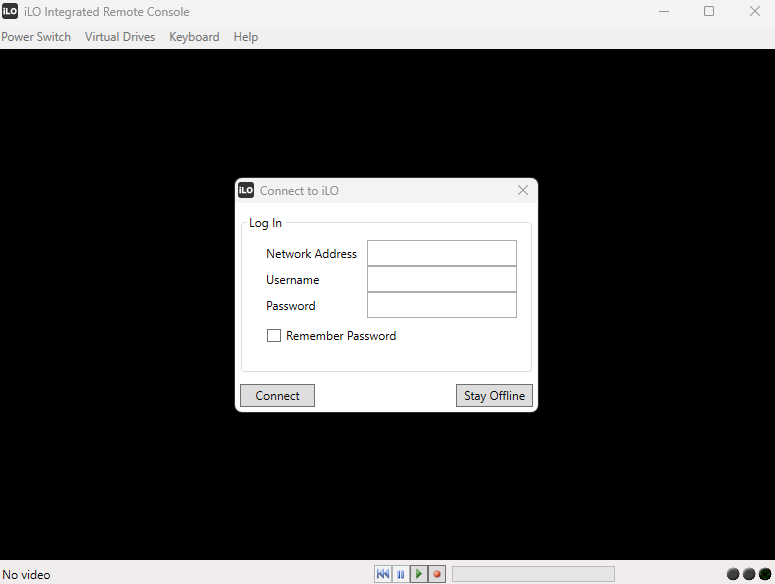Close the Connect to iLO dialog
Image resolution: width=775 pixels, height=584 pixels.
[x=523, y=190]
